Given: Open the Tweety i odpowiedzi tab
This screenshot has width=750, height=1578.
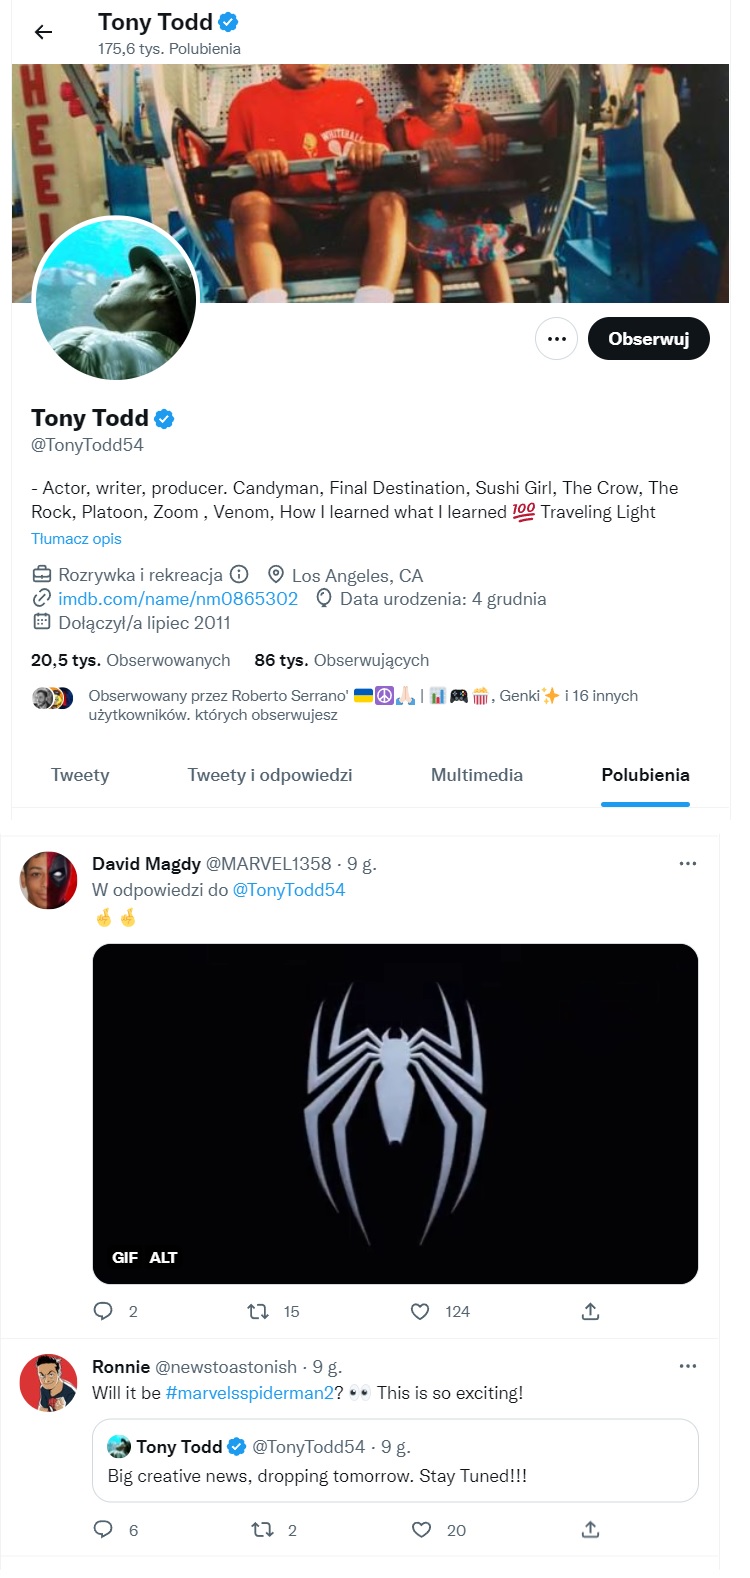Looking at the screenshot, I should pos(270,775).
